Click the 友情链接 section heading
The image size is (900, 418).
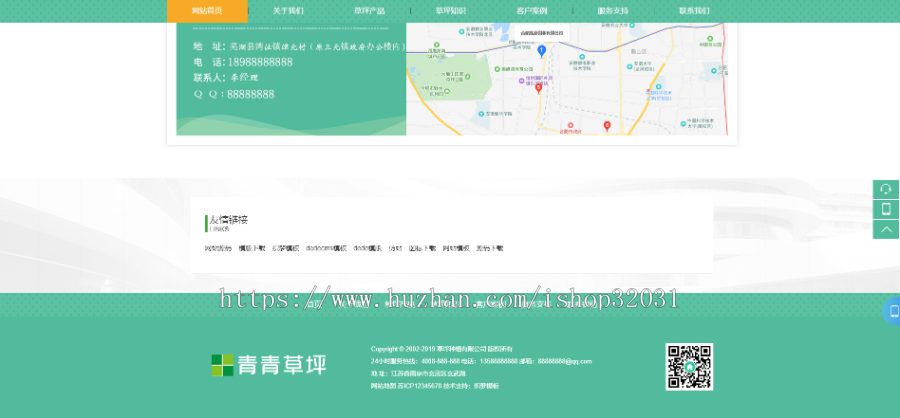pyautogui.click(x=228, y=220)
